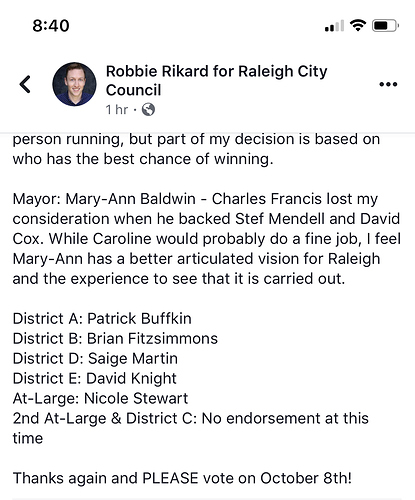This screenshot has height=500, width=415.
Task: Tap 'PLEASE vote on October 8th!' sentence
Action: (247, 478)
